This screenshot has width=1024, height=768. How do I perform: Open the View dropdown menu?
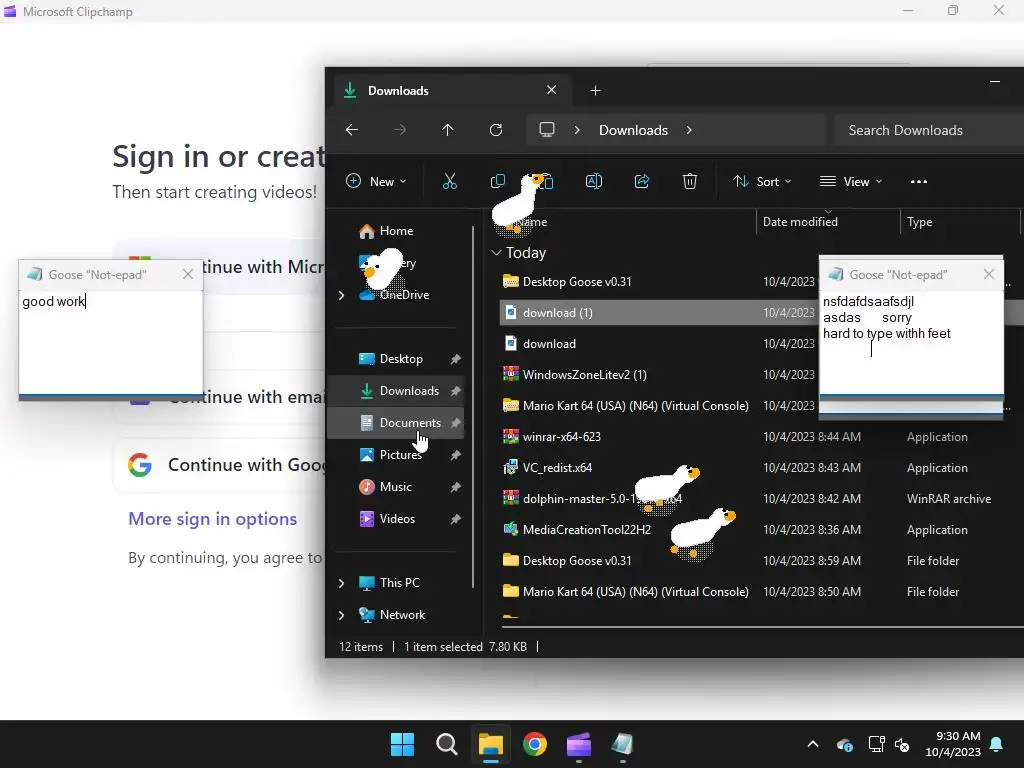[x=851, y=182]
